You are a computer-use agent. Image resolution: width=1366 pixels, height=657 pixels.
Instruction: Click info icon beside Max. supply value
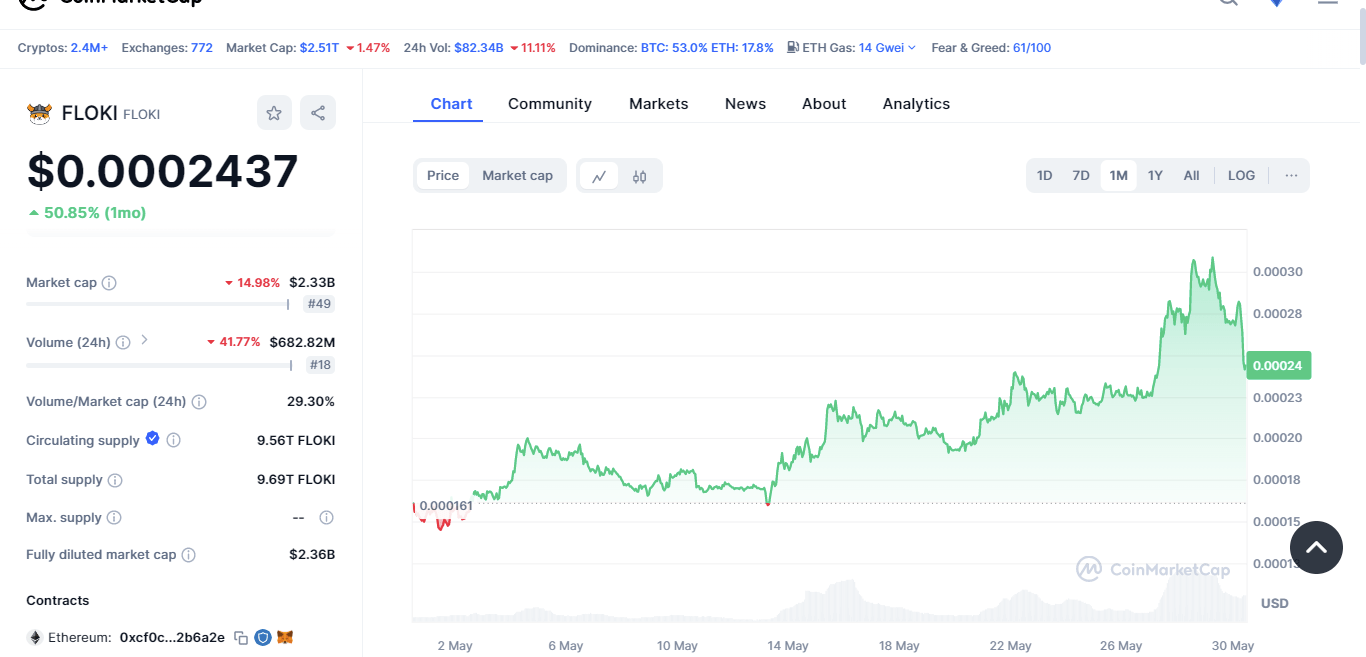326,518
